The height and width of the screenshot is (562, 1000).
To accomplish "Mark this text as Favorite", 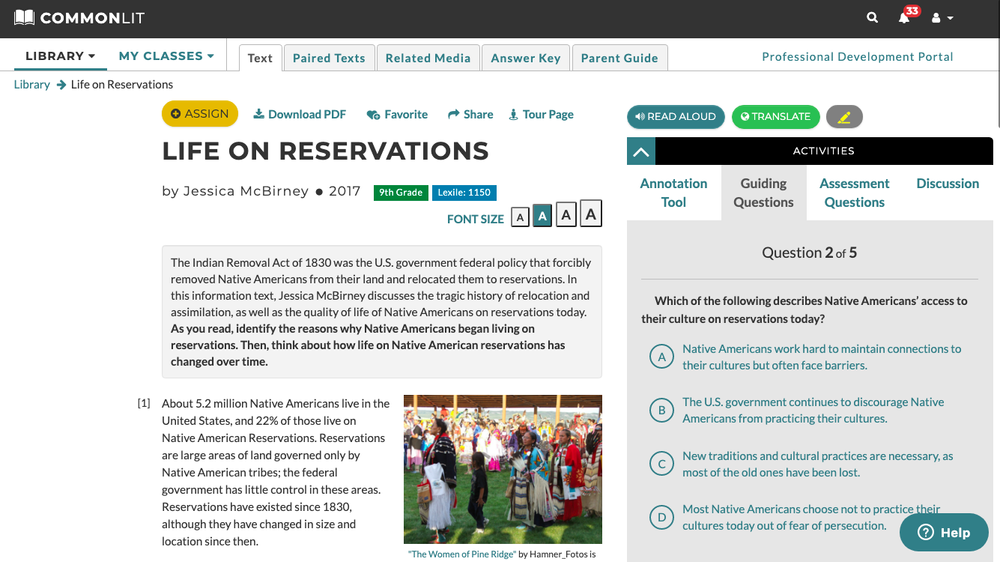I will [x=397, y=114].
